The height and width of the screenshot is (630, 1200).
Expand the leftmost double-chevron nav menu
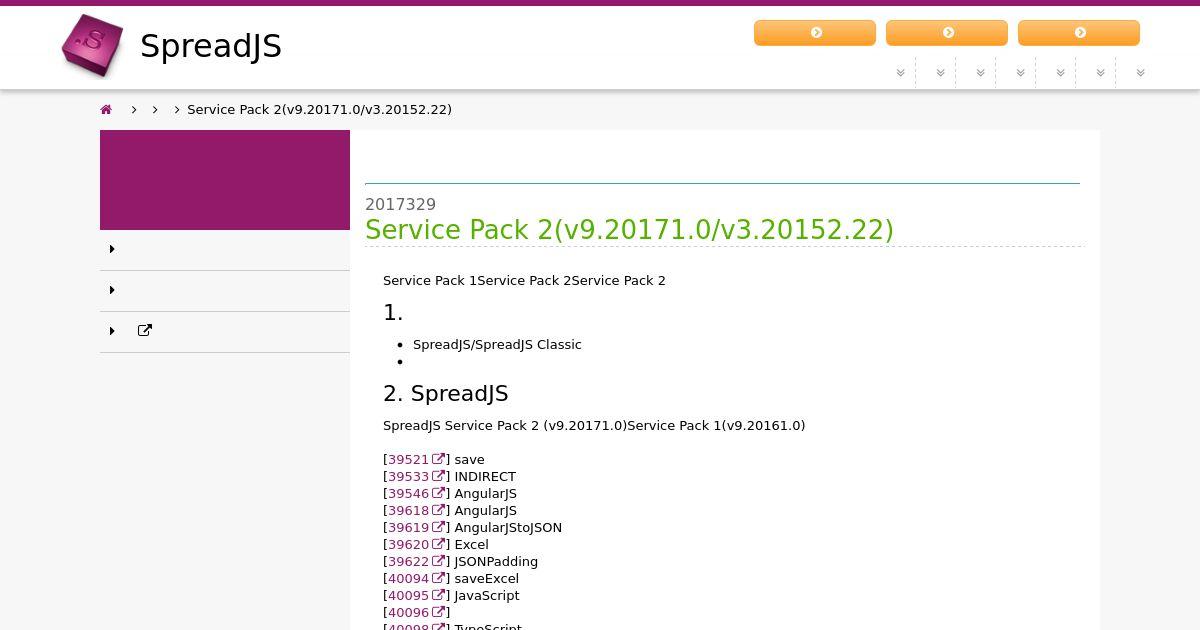900,72
